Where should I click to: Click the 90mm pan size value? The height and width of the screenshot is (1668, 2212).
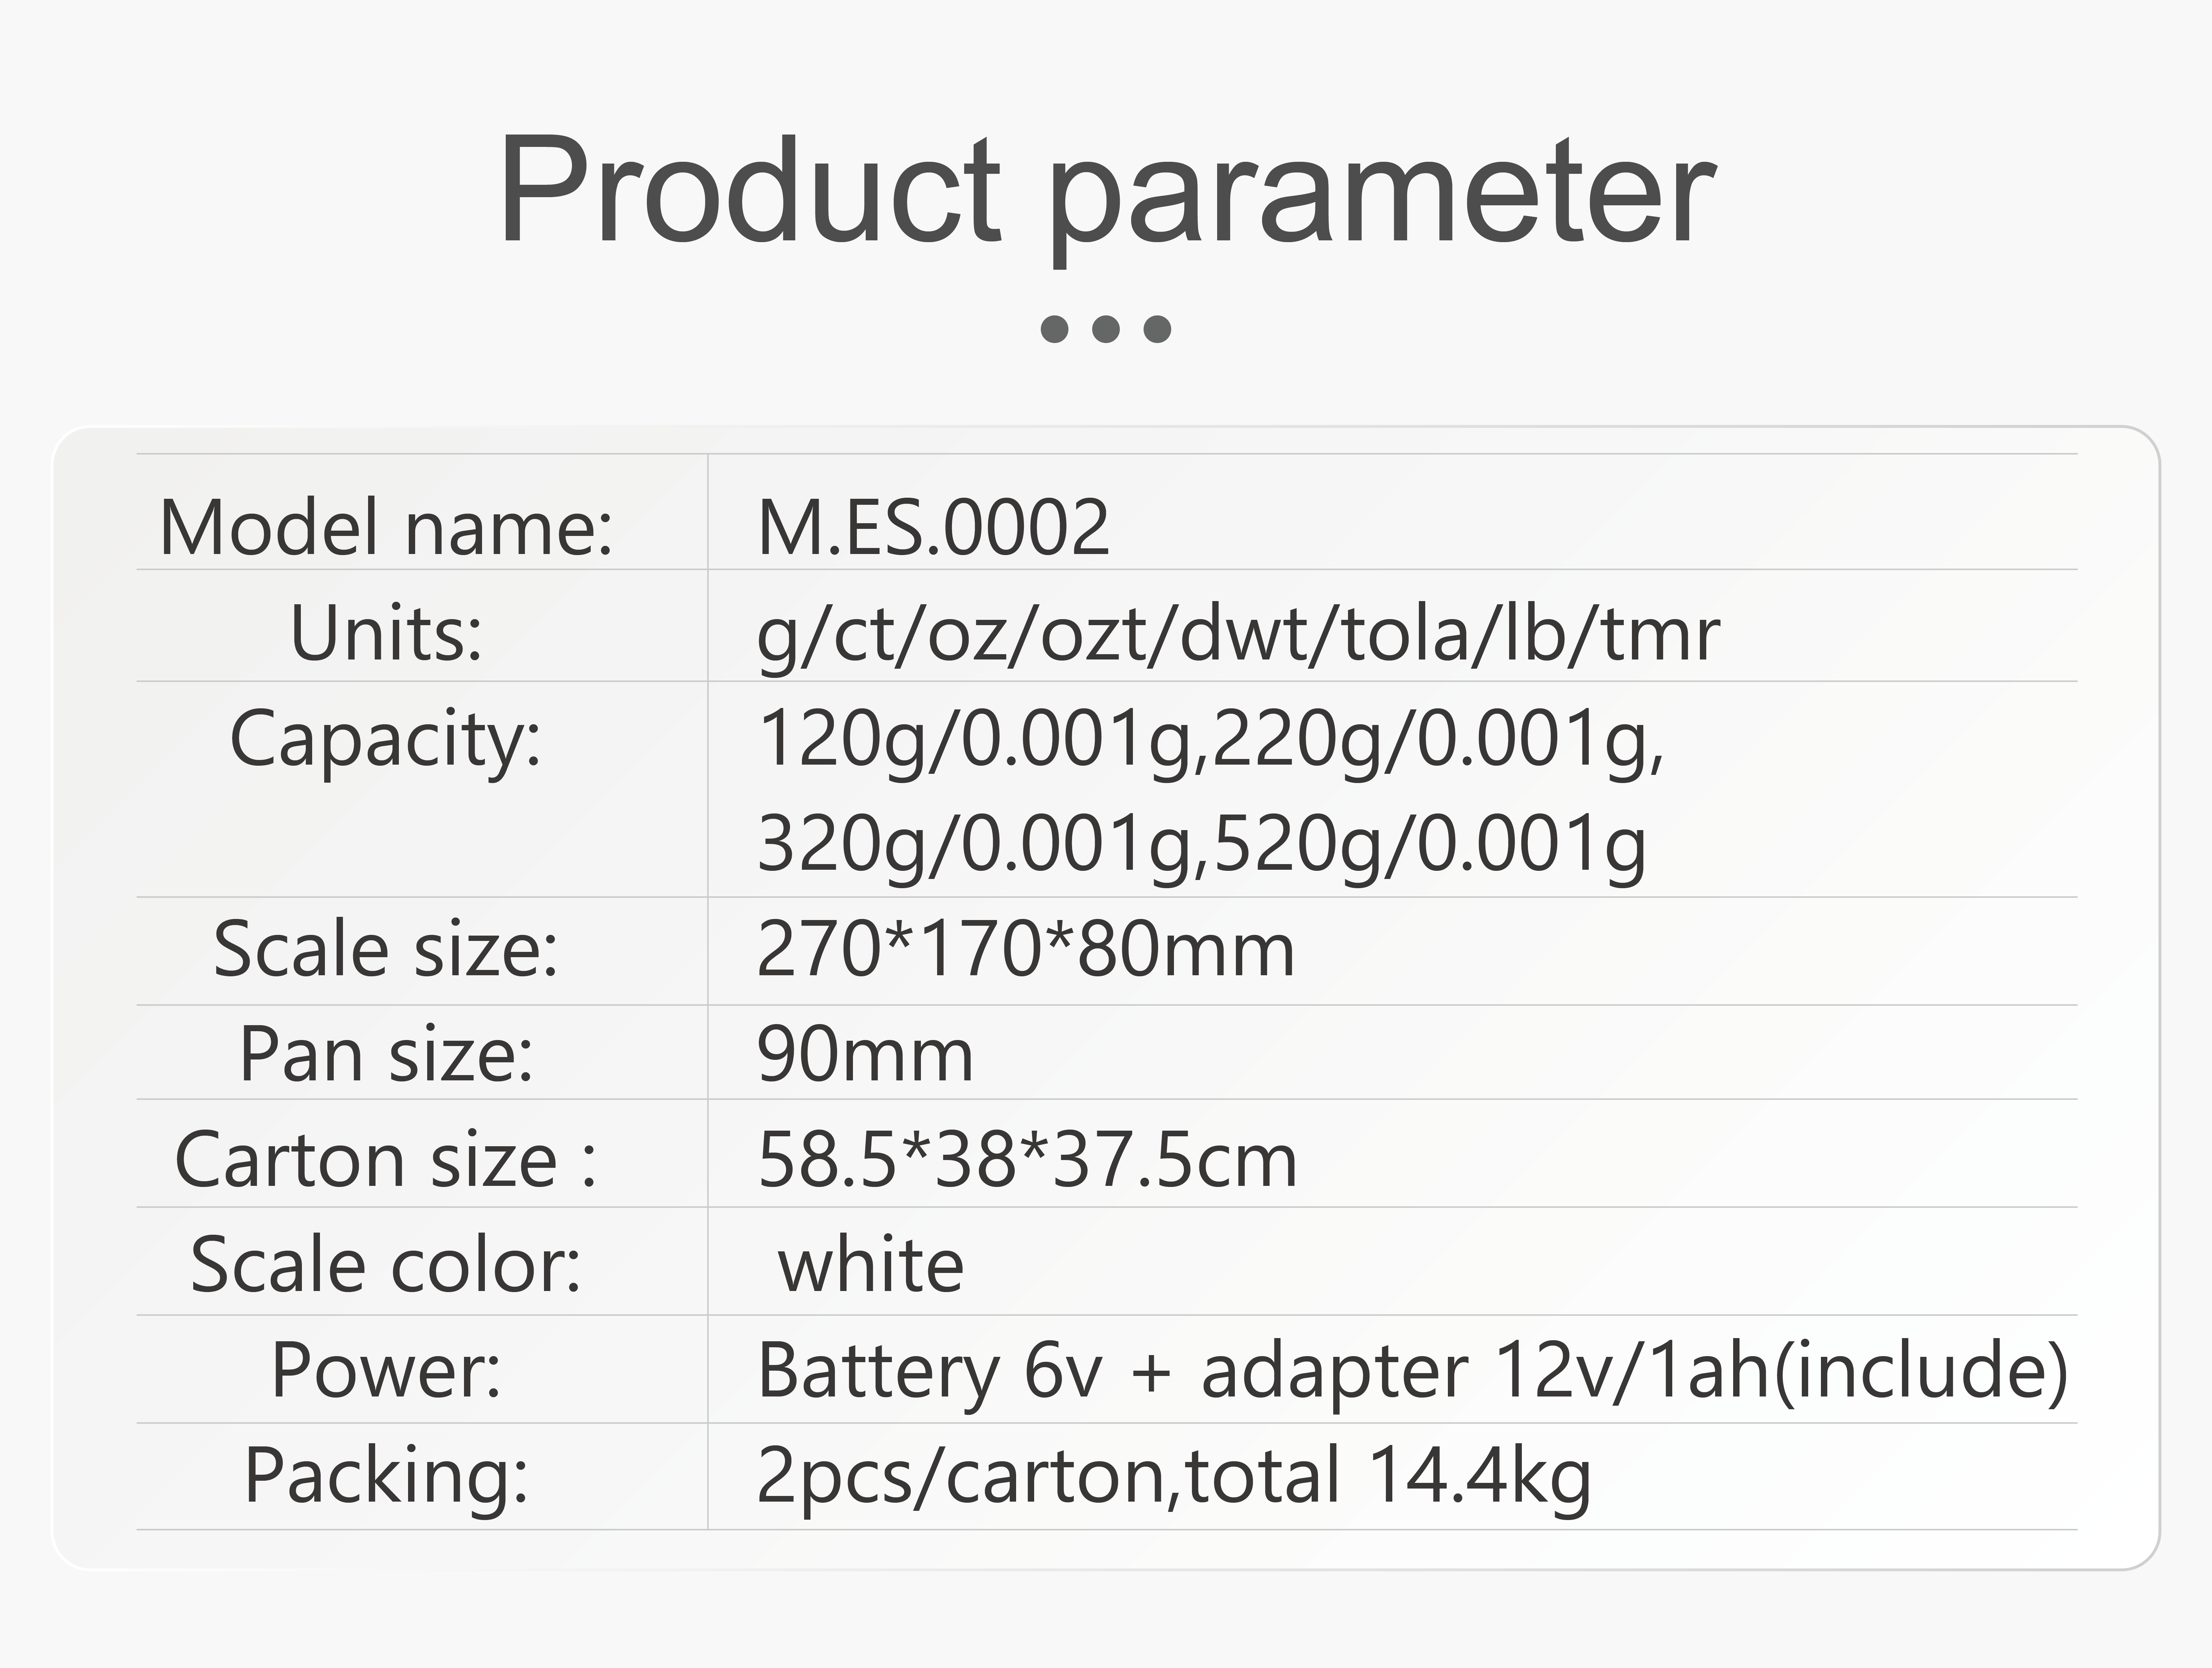(865, 1055)
